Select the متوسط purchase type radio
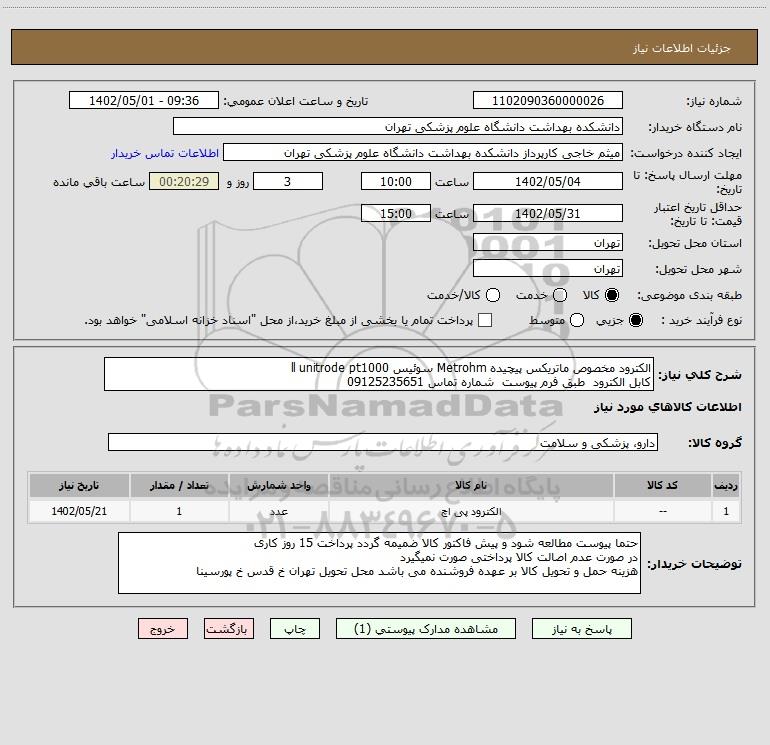The image size is (770, 745). pyautogui.click(x=577, y=320)
